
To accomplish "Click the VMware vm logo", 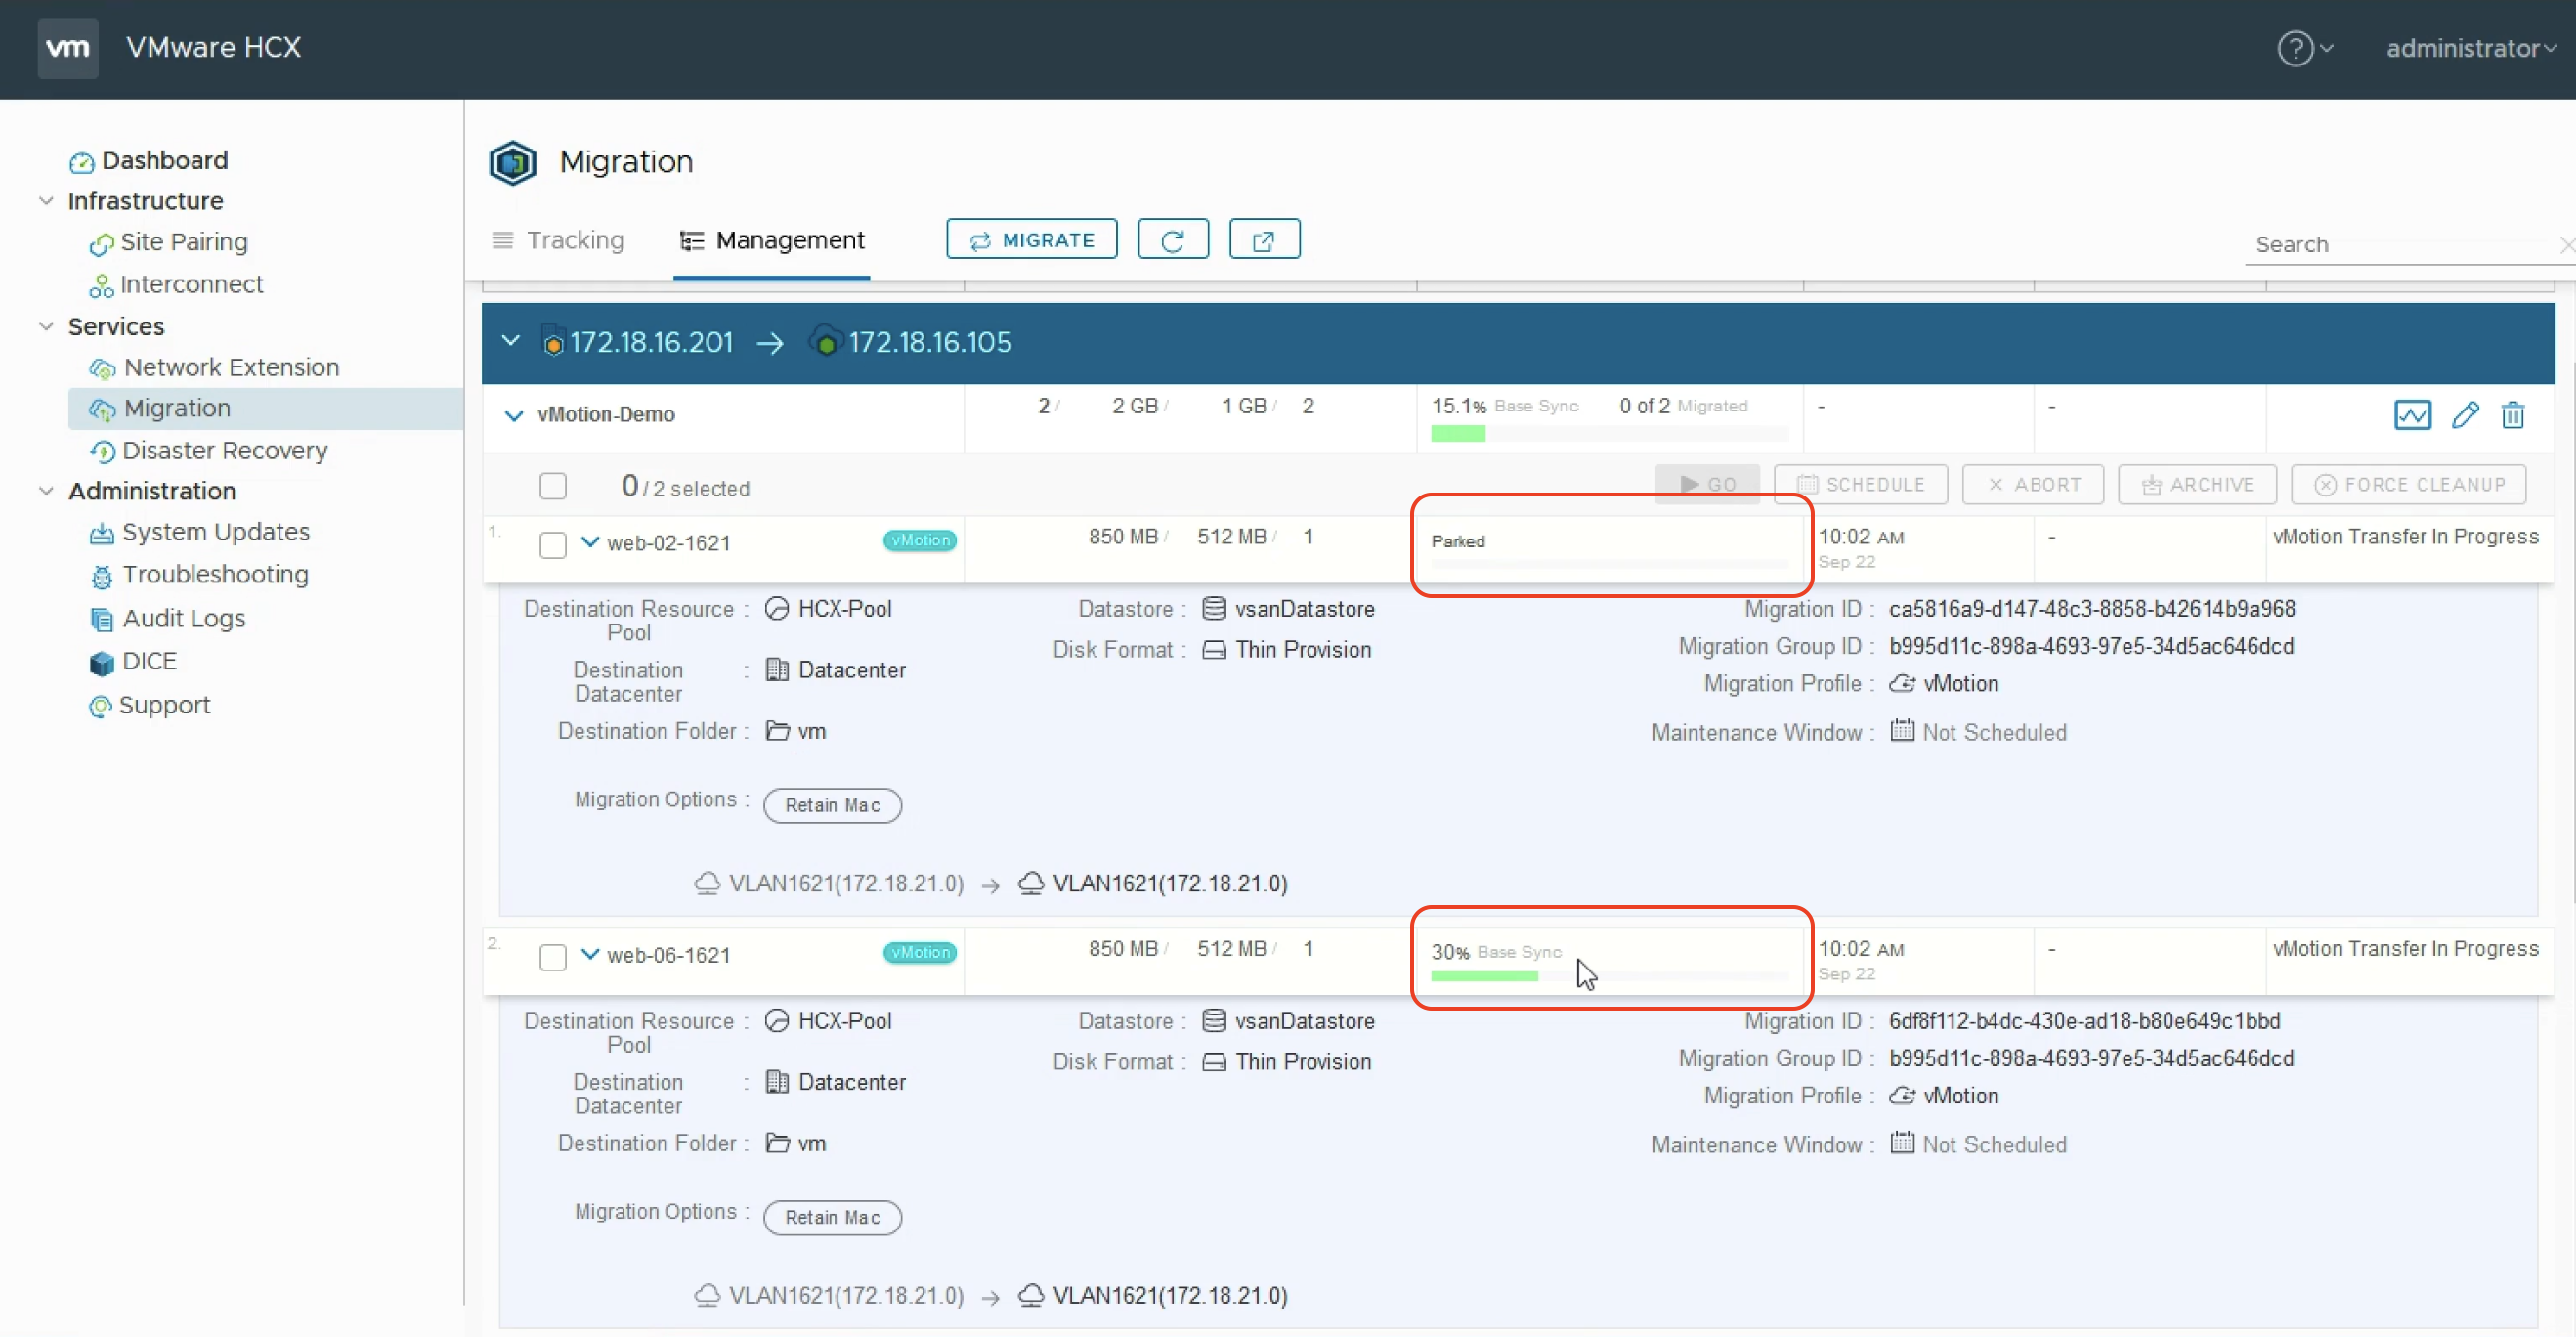I will pyautogui.click(x=68, y=47).
